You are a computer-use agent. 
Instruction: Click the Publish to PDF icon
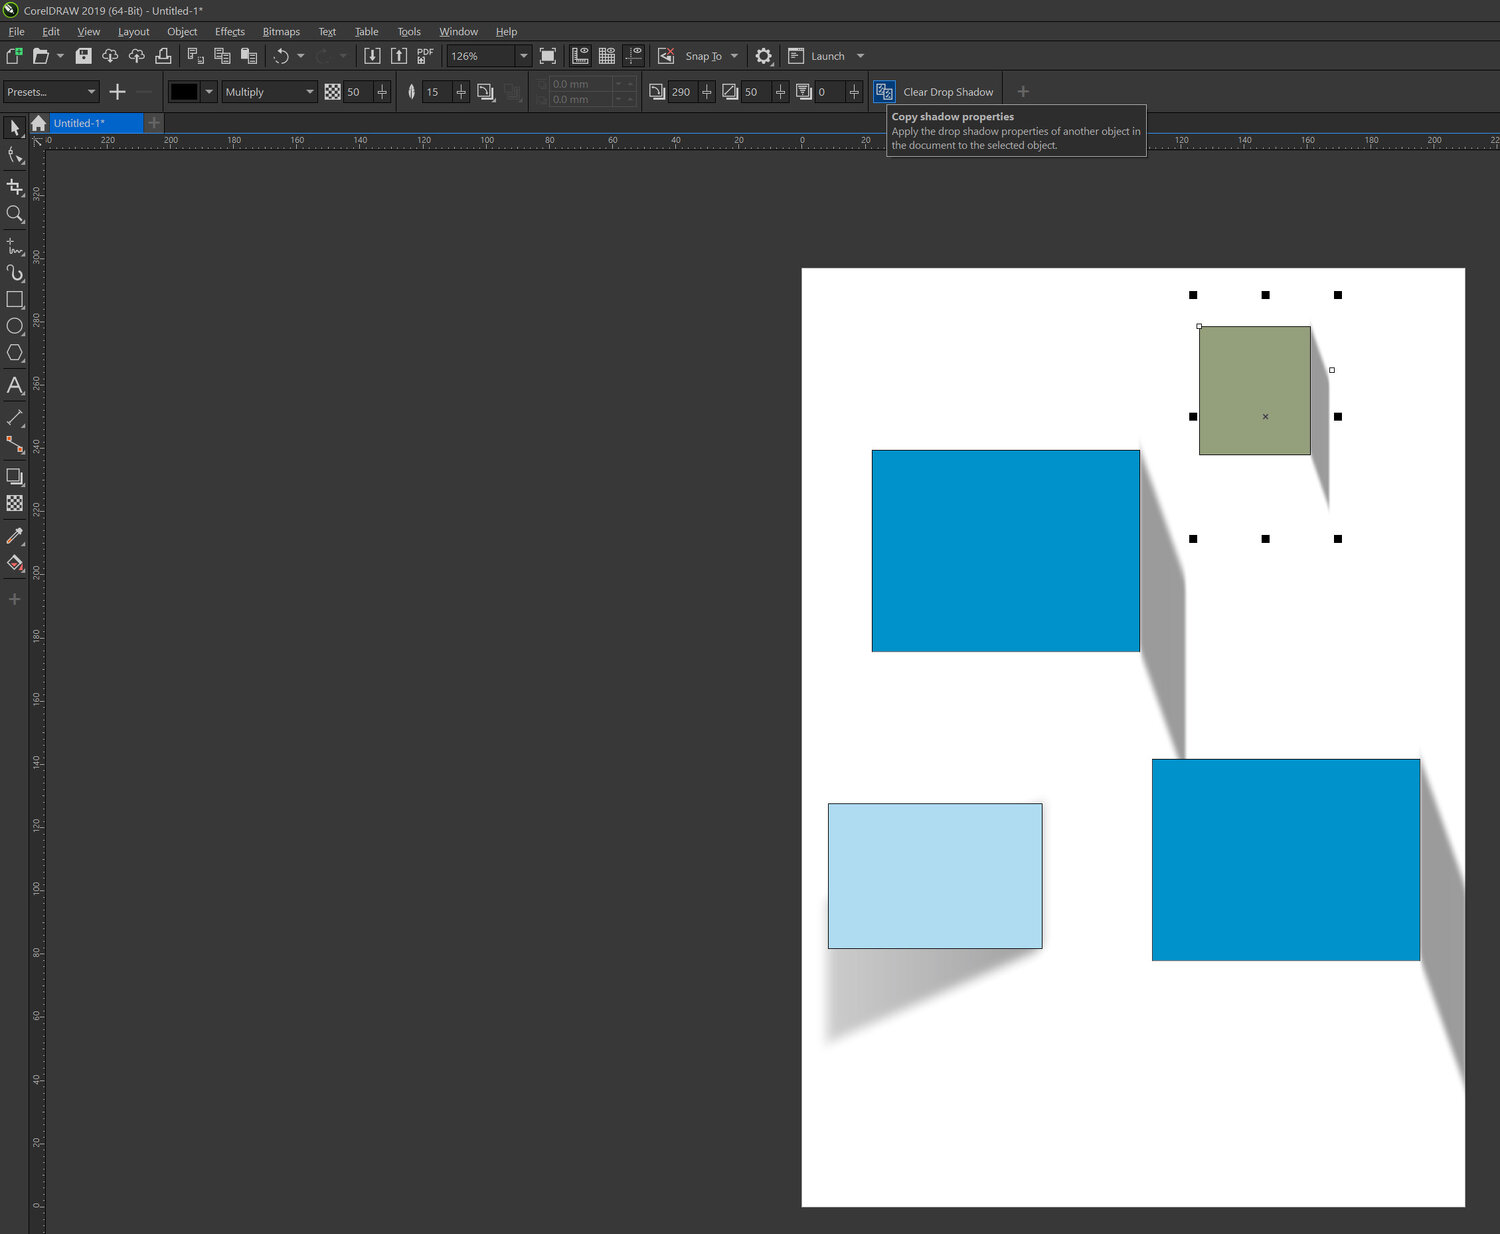coord(425,56)
